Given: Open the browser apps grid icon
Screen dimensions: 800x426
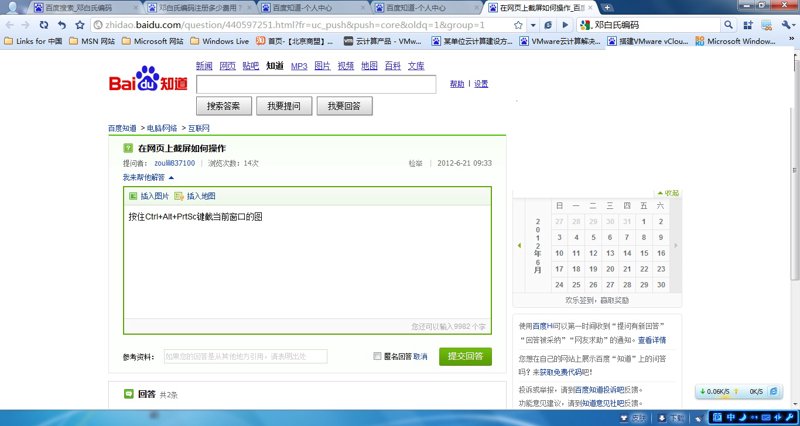Looking at the screenshot, I should point(748,25).
